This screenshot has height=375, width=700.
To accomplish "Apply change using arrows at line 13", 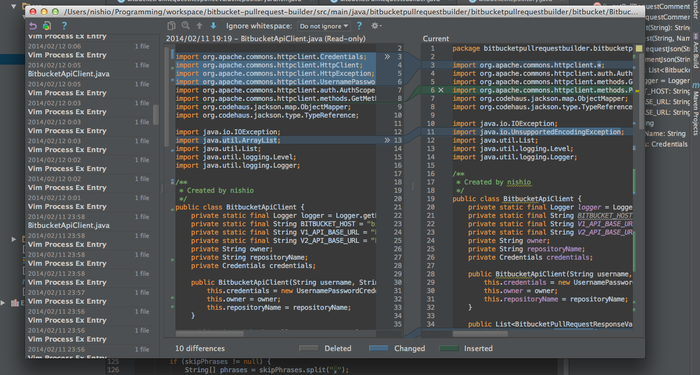I will coord(387,140).
